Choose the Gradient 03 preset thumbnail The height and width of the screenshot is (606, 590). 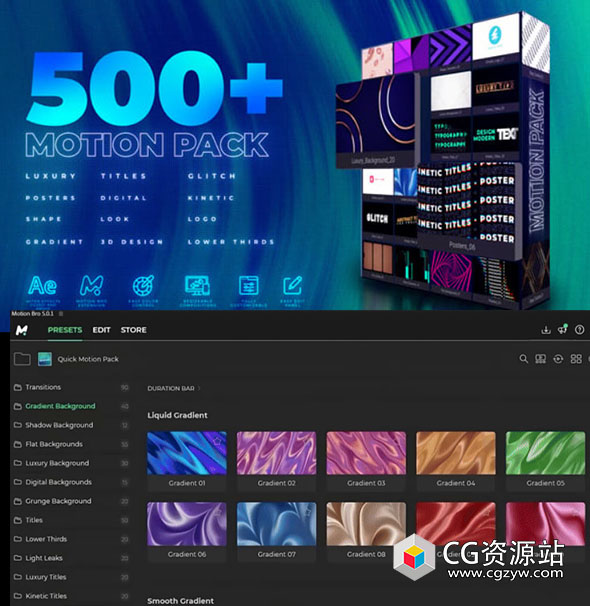(x=366, y=453)
